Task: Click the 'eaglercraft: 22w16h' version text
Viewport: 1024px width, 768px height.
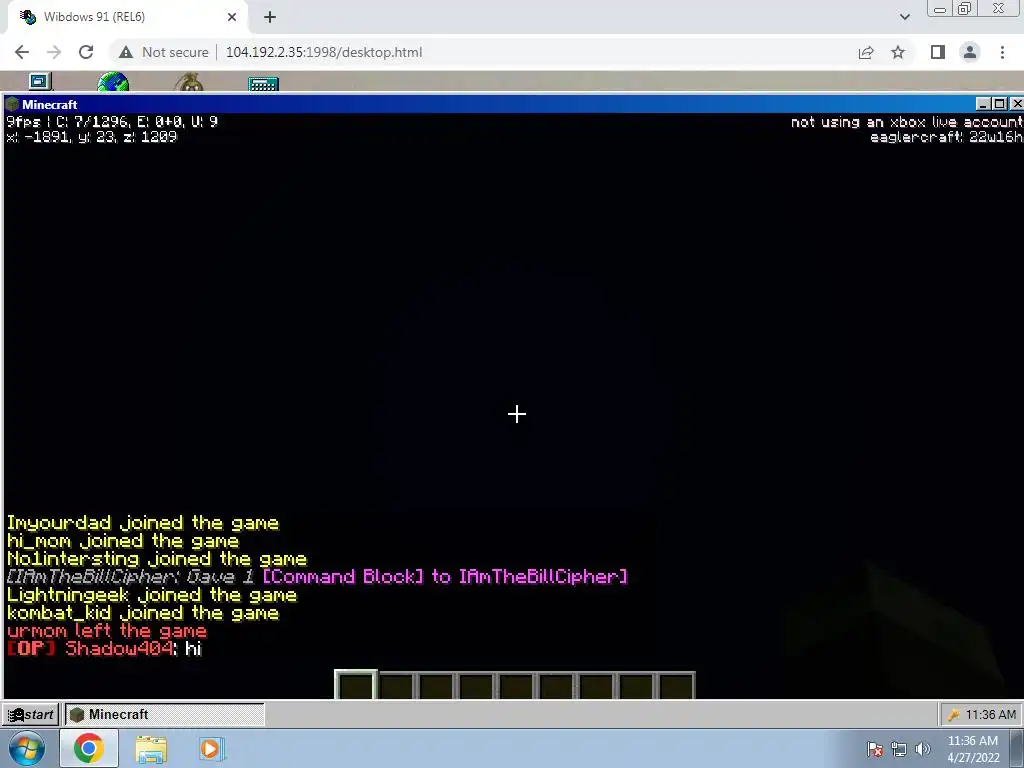Action: point(946,137)
